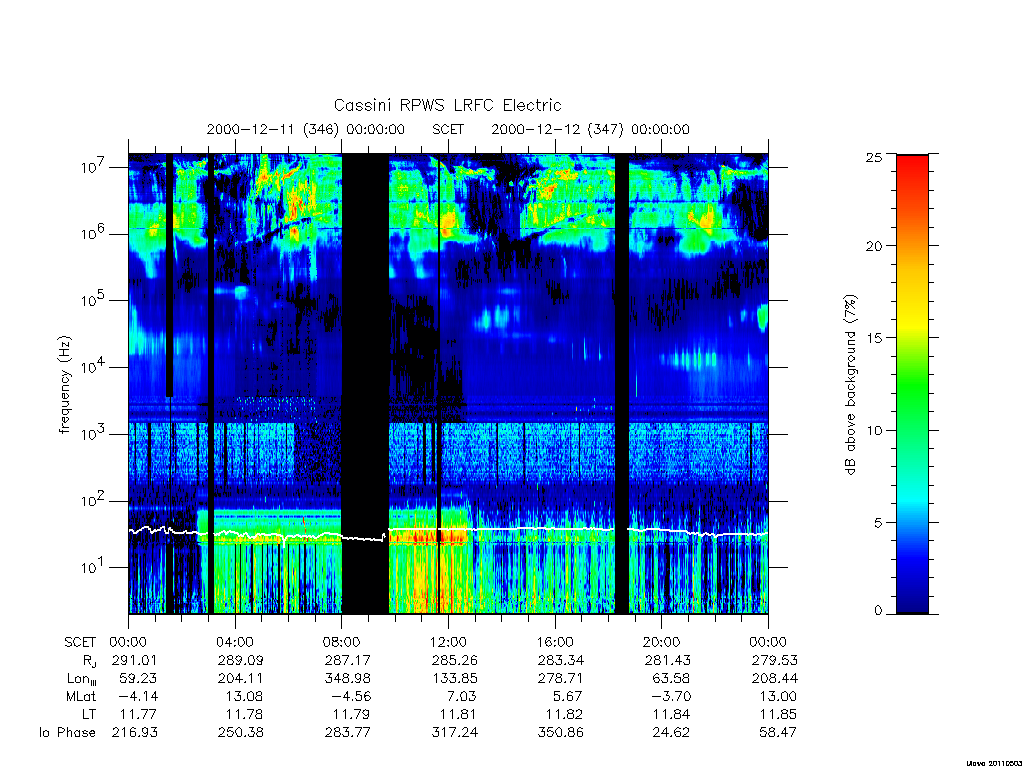Click the 0 tick on the color scale
This screenshot has height=768, width=1024.
pyautogui.click(x=878, y=611)
